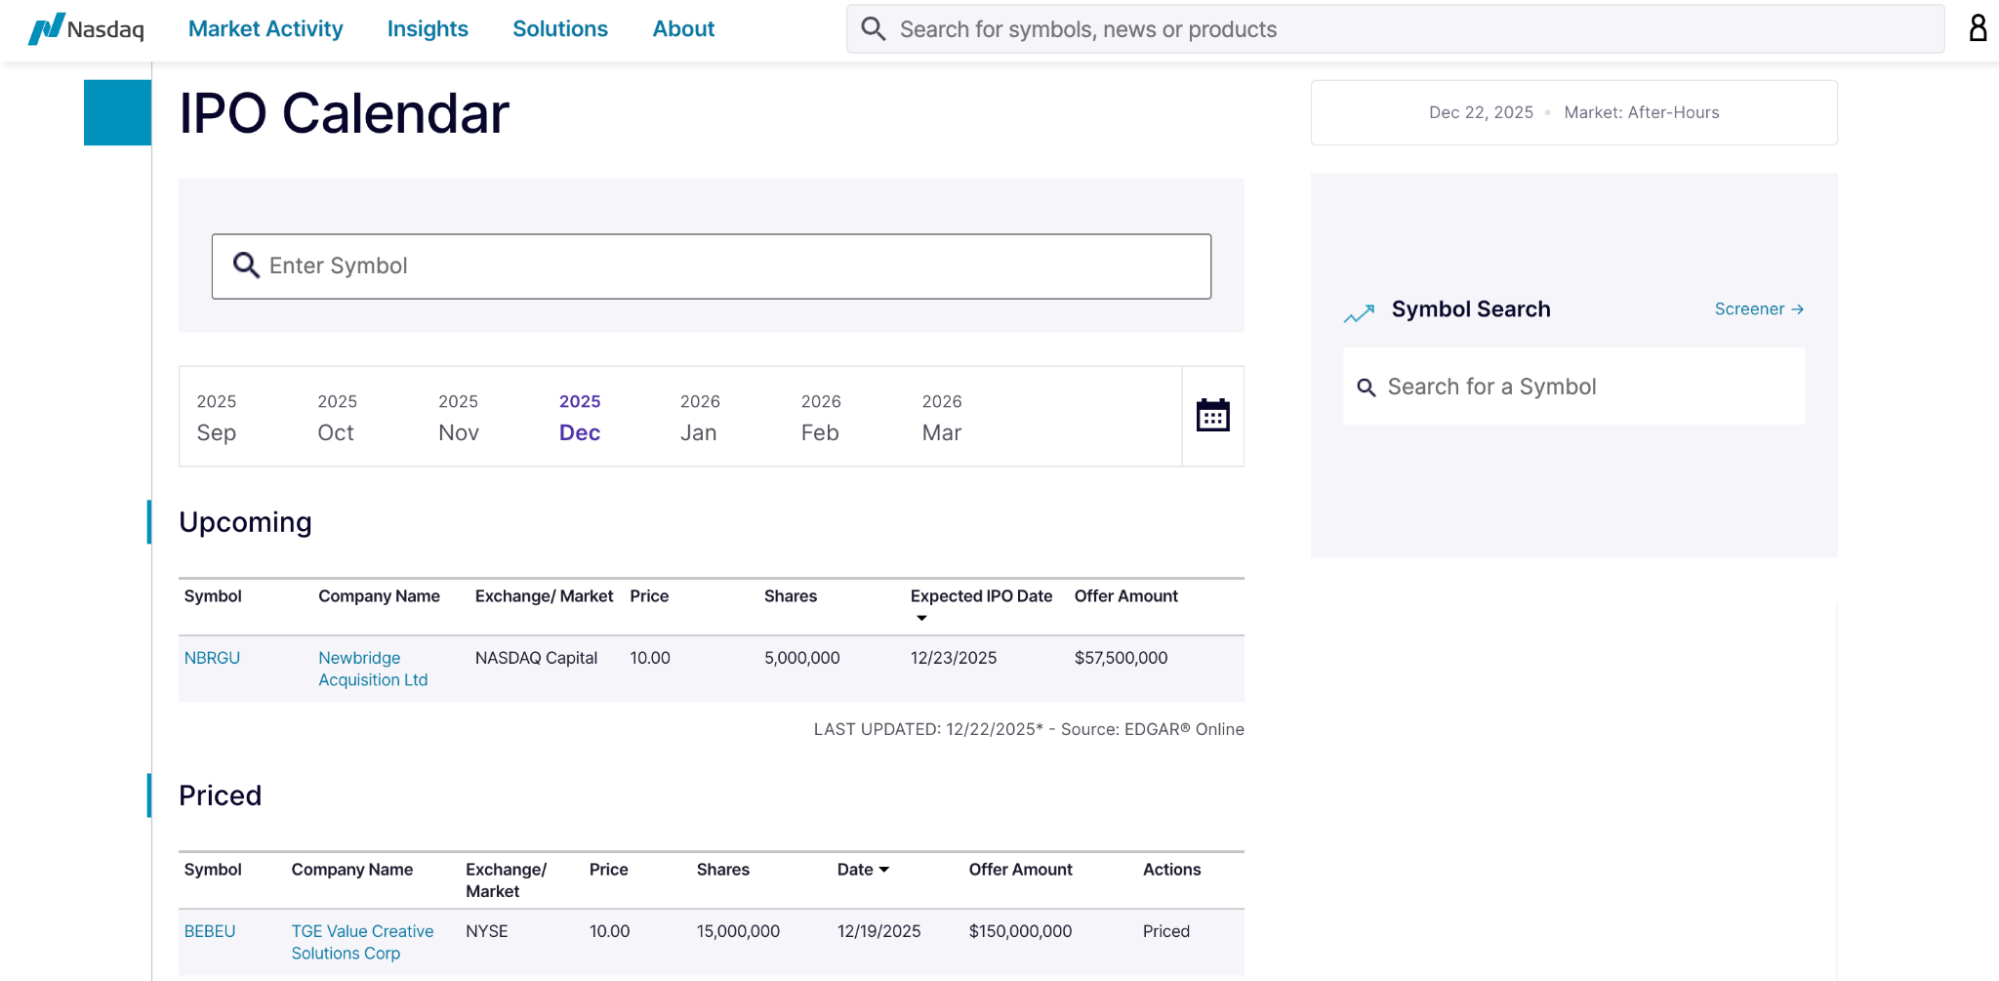Select the Nov 2025 month tab

pyautogui.click(x=458, y=417)
